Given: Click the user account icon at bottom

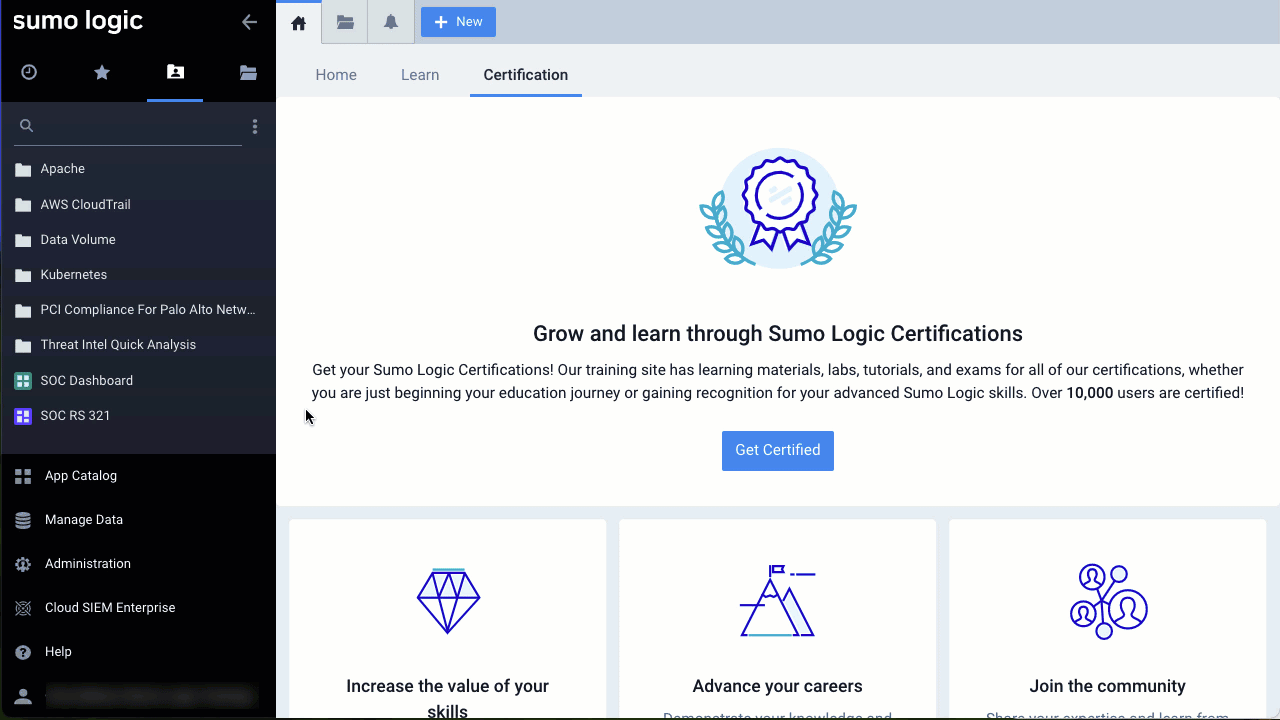Looking at the screenshot, I should click(x=22, y=695).
